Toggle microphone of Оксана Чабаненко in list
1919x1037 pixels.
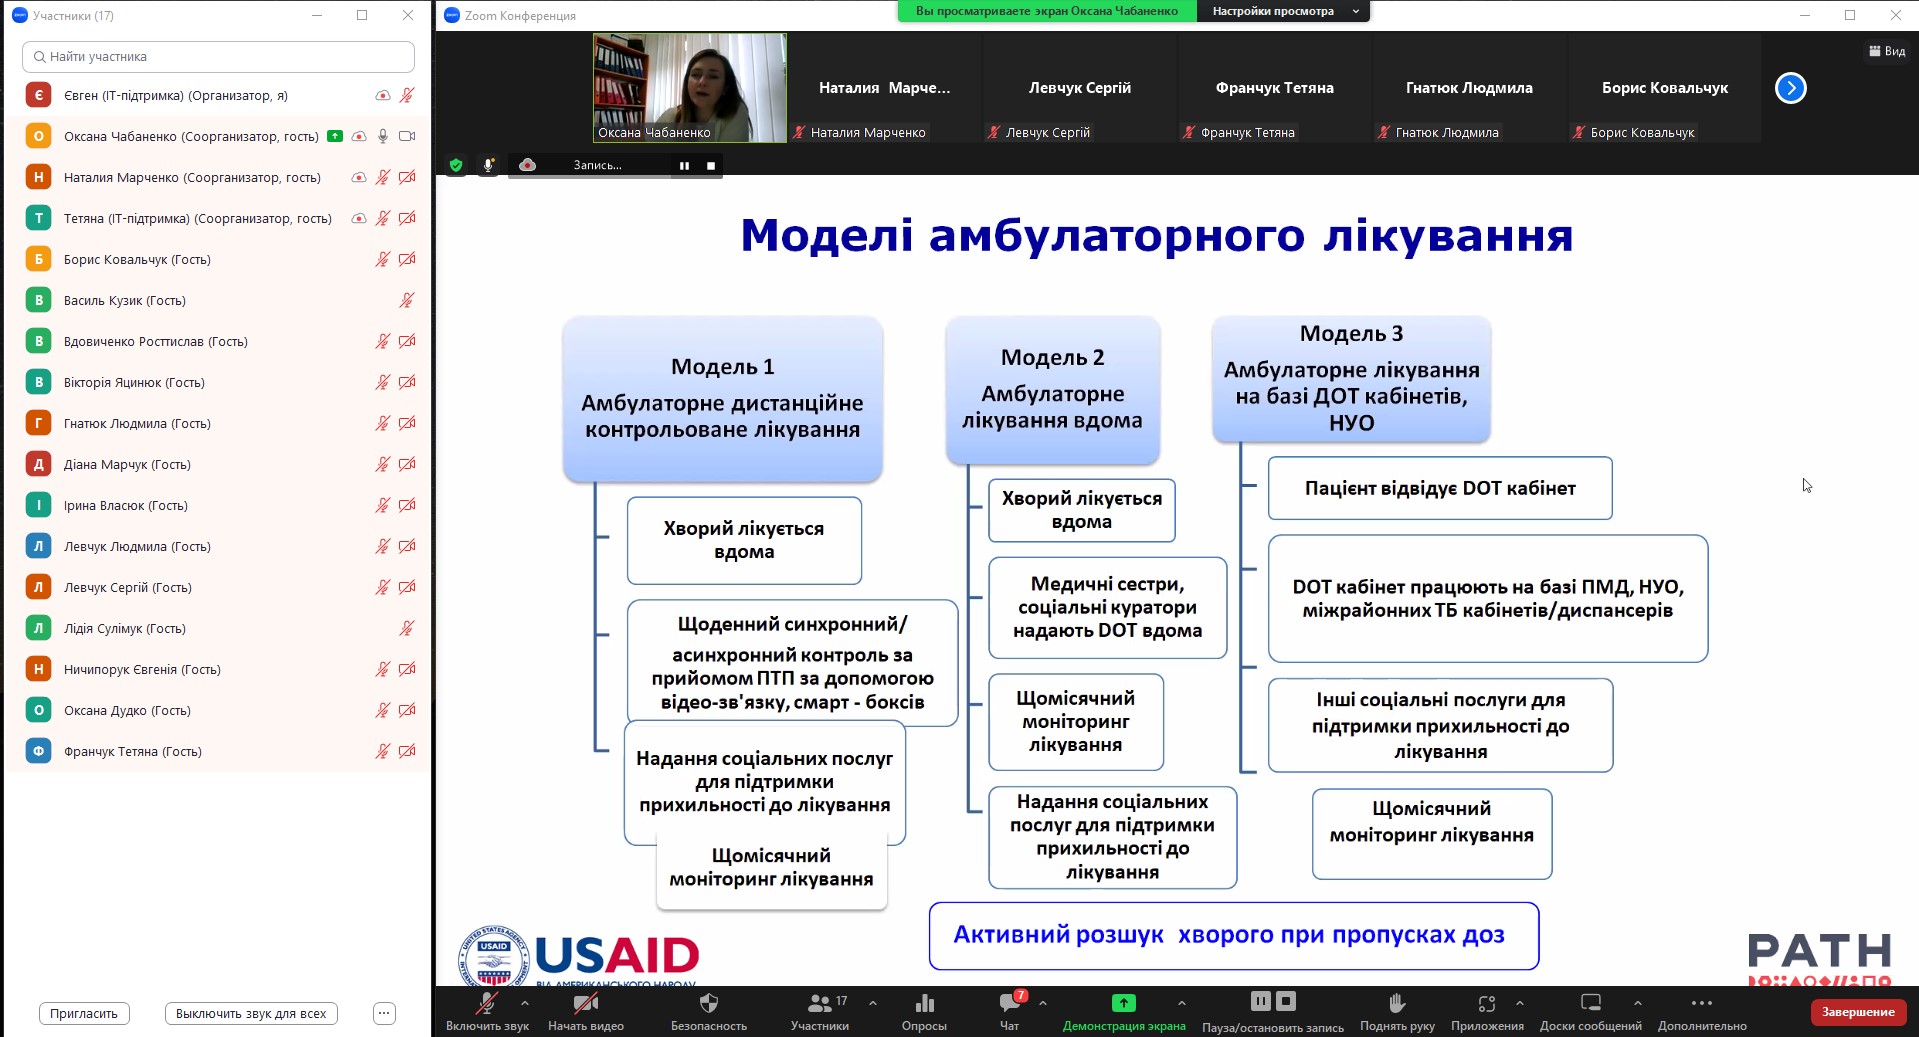click(383, 136)
